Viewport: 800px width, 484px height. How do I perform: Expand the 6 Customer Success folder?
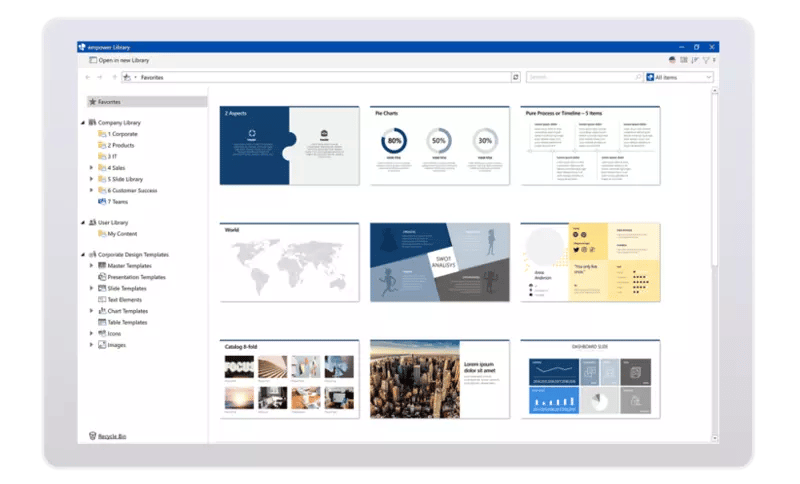(92, 190)
